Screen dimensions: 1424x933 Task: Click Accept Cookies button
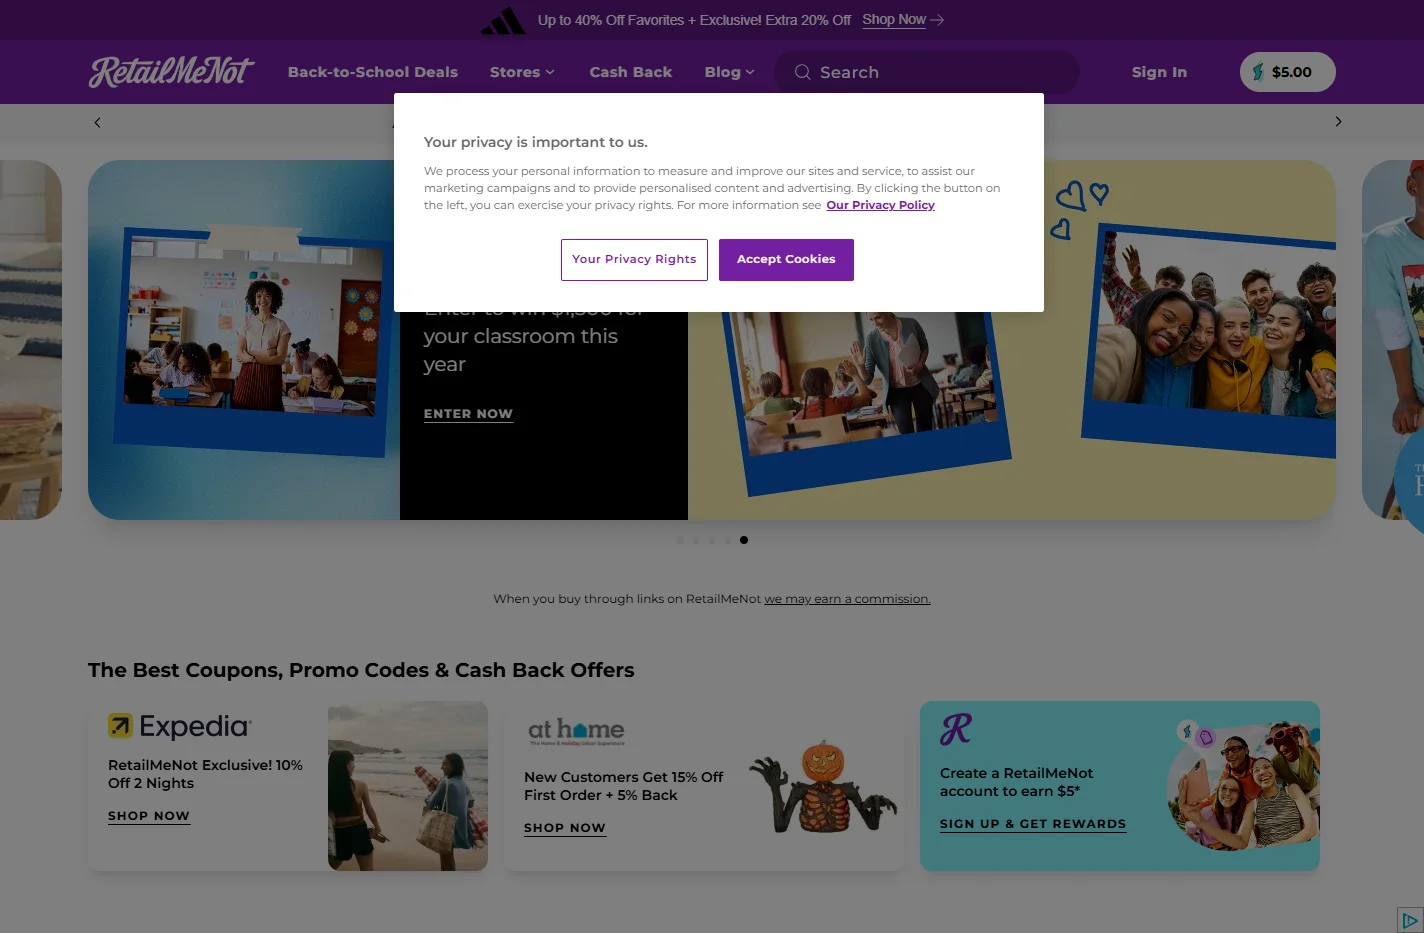tap(786, 260)
